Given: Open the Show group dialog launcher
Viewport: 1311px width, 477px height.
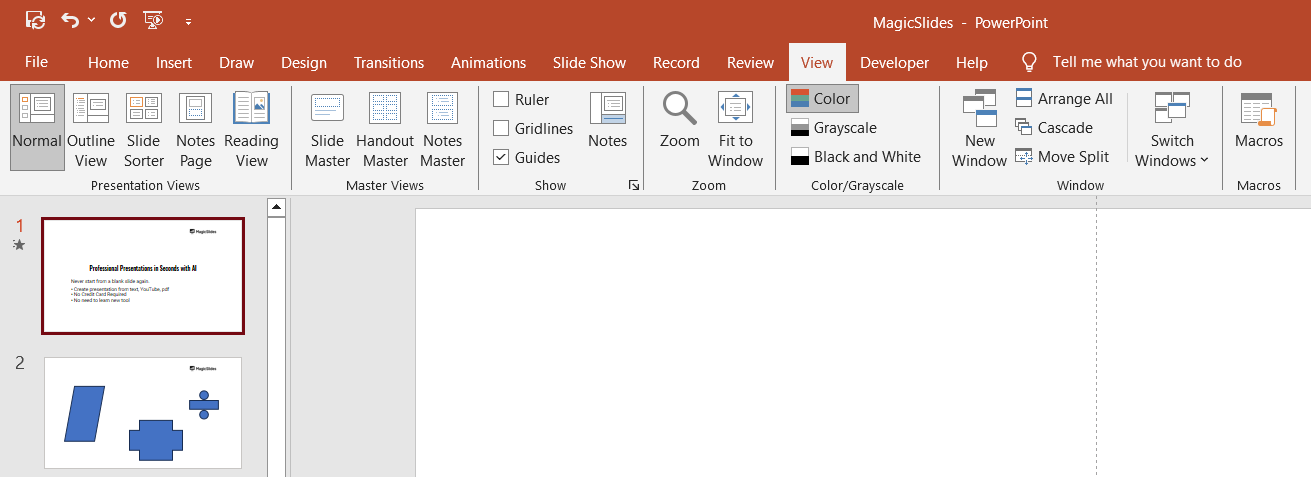Looking at the screenshot, I should pyautogui.click(x=633, y=185).
